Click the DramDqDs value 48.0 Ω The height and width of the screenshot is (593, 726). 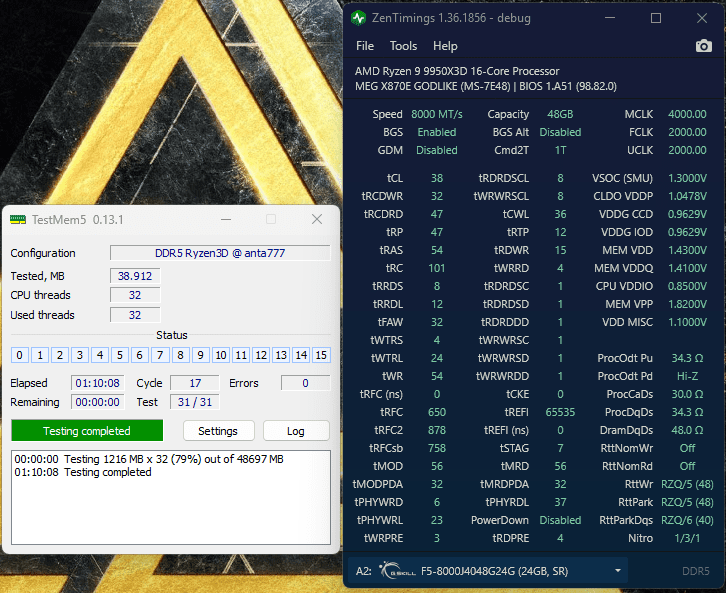(x=687, y=431)
